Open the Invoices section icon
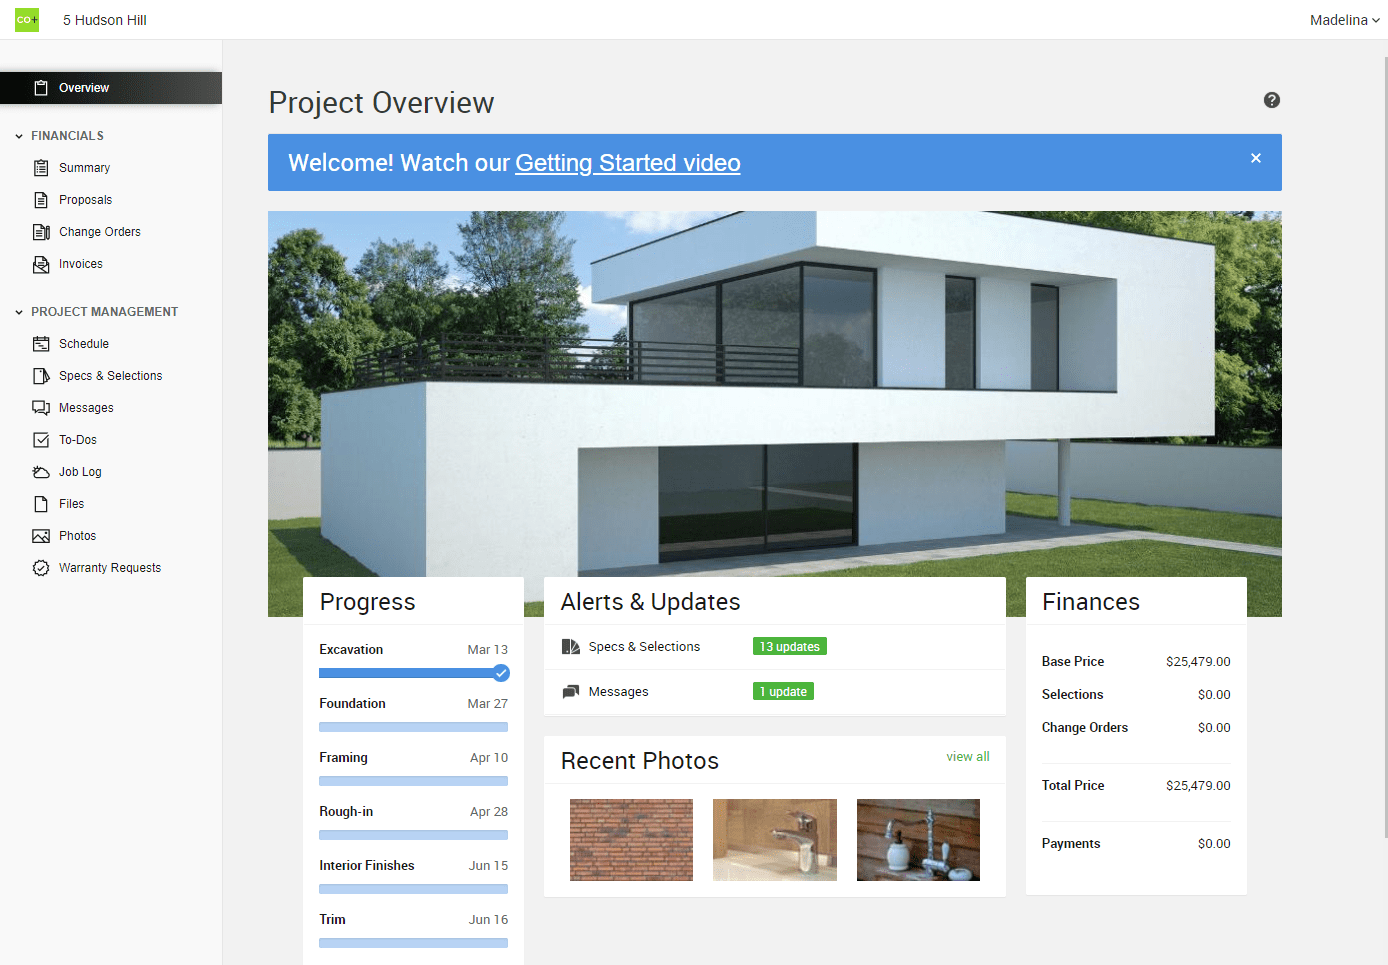1388x965 pixels. 41,263
